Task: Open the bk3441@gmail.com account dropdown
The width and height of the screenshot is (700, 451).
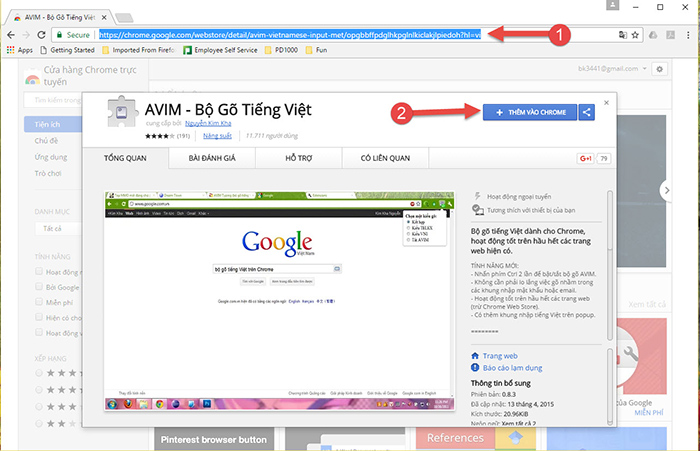Action: pyautogui.click(x=612, y=68)
